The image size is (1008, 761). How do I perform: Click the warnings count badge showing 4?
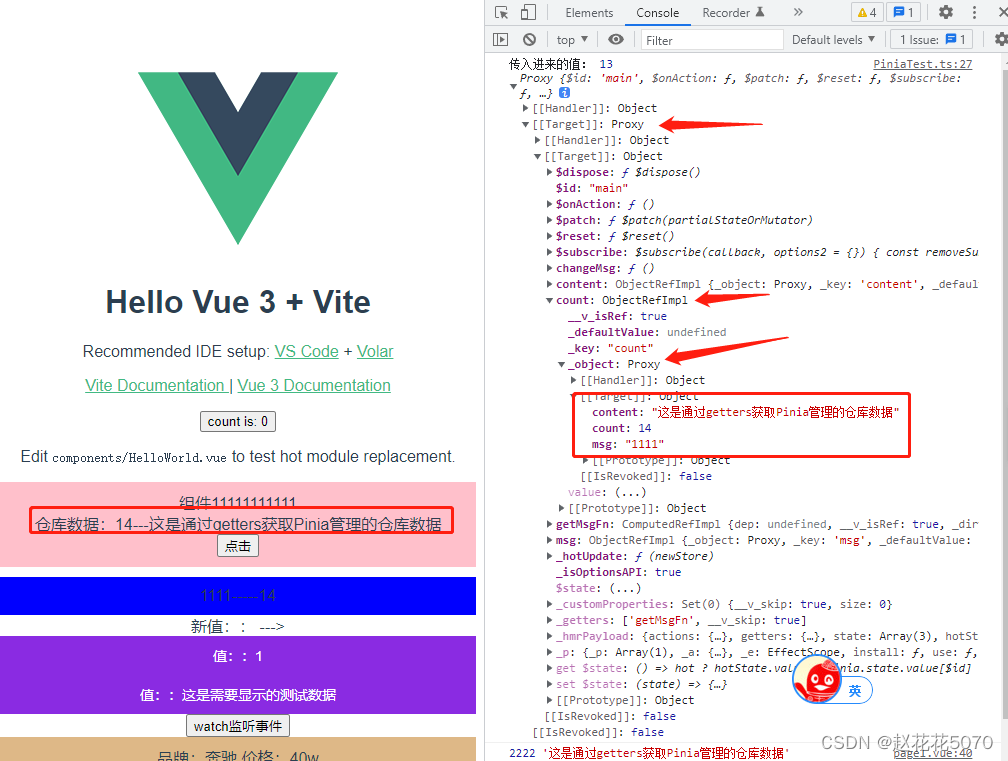point(867,12)
